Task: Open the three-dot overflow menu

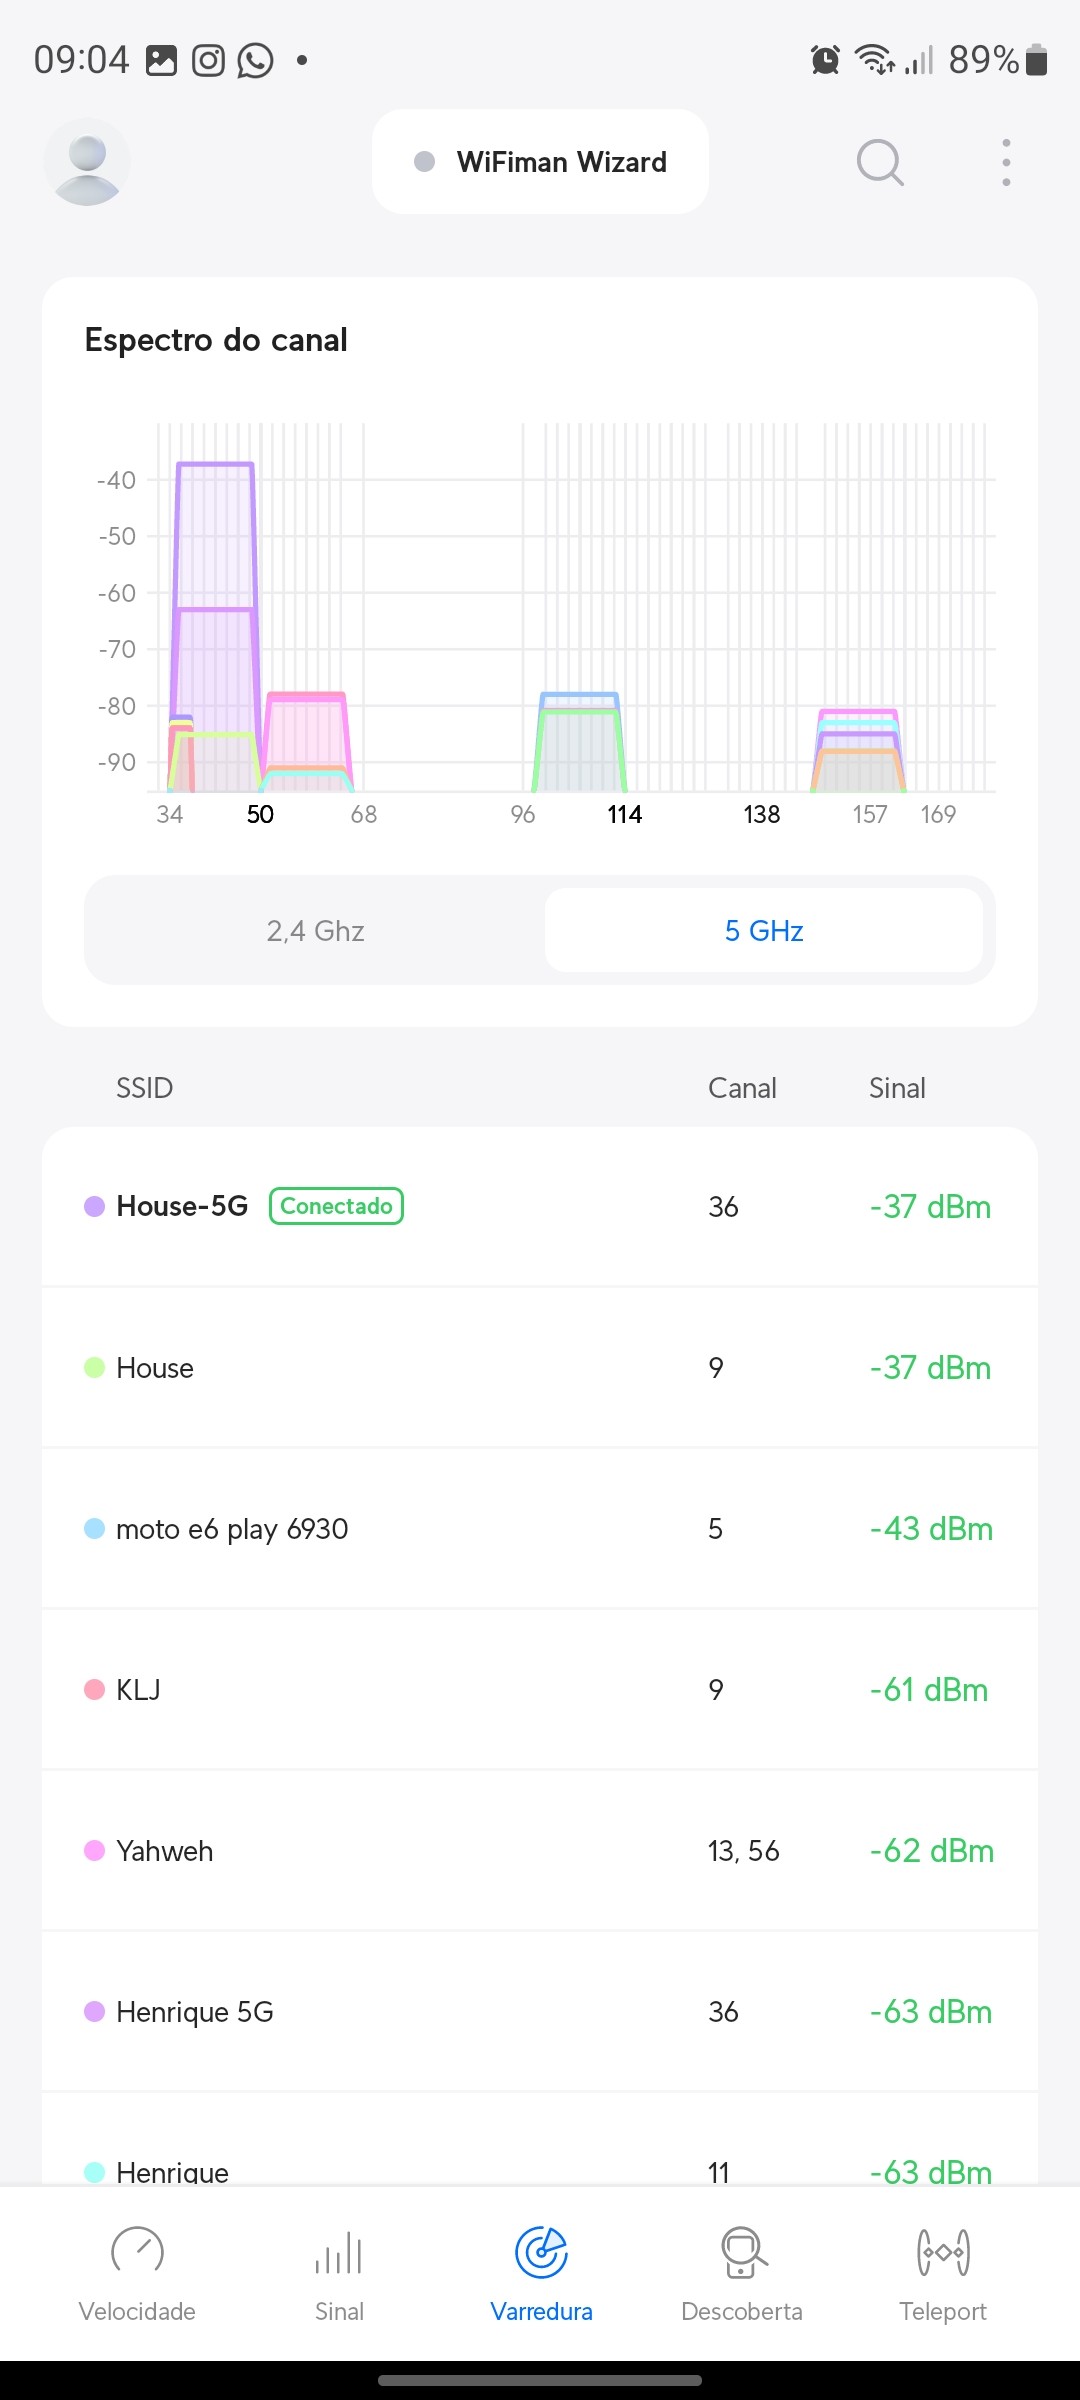Action: click(1006, 162)
